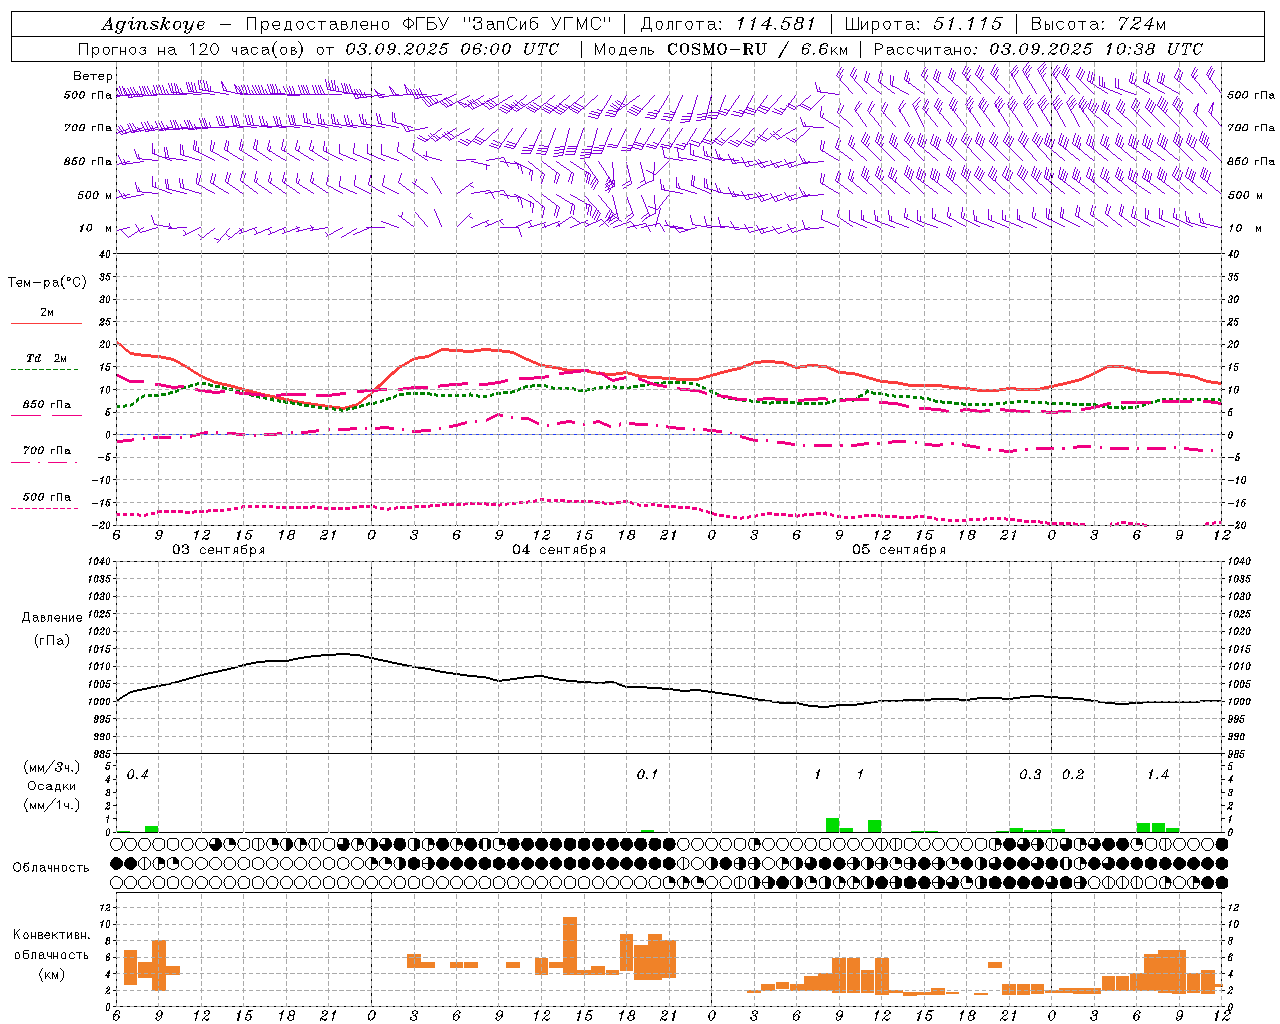Click the 0.3 precipitation amount value
The image size is (1280, 1024).
coord(1030,775)
